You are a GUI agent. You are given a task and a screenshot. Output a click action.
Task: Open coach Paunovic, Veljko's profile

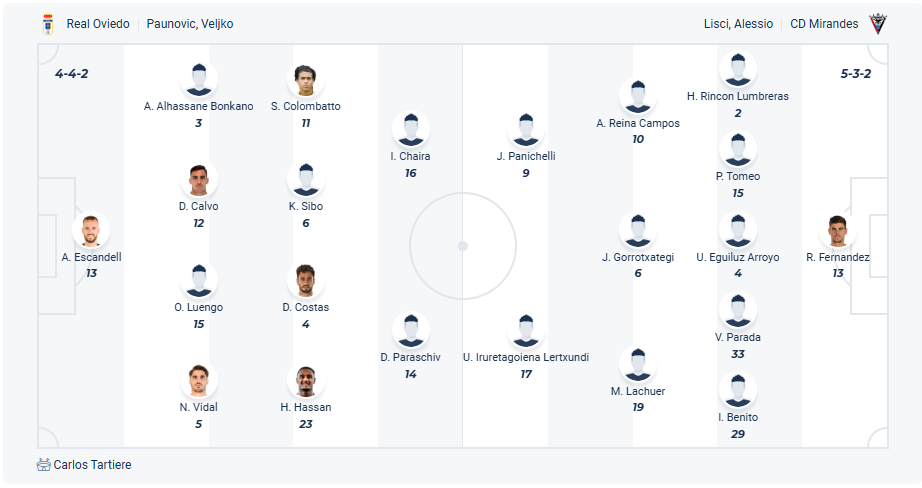click(x=190, y=24)
